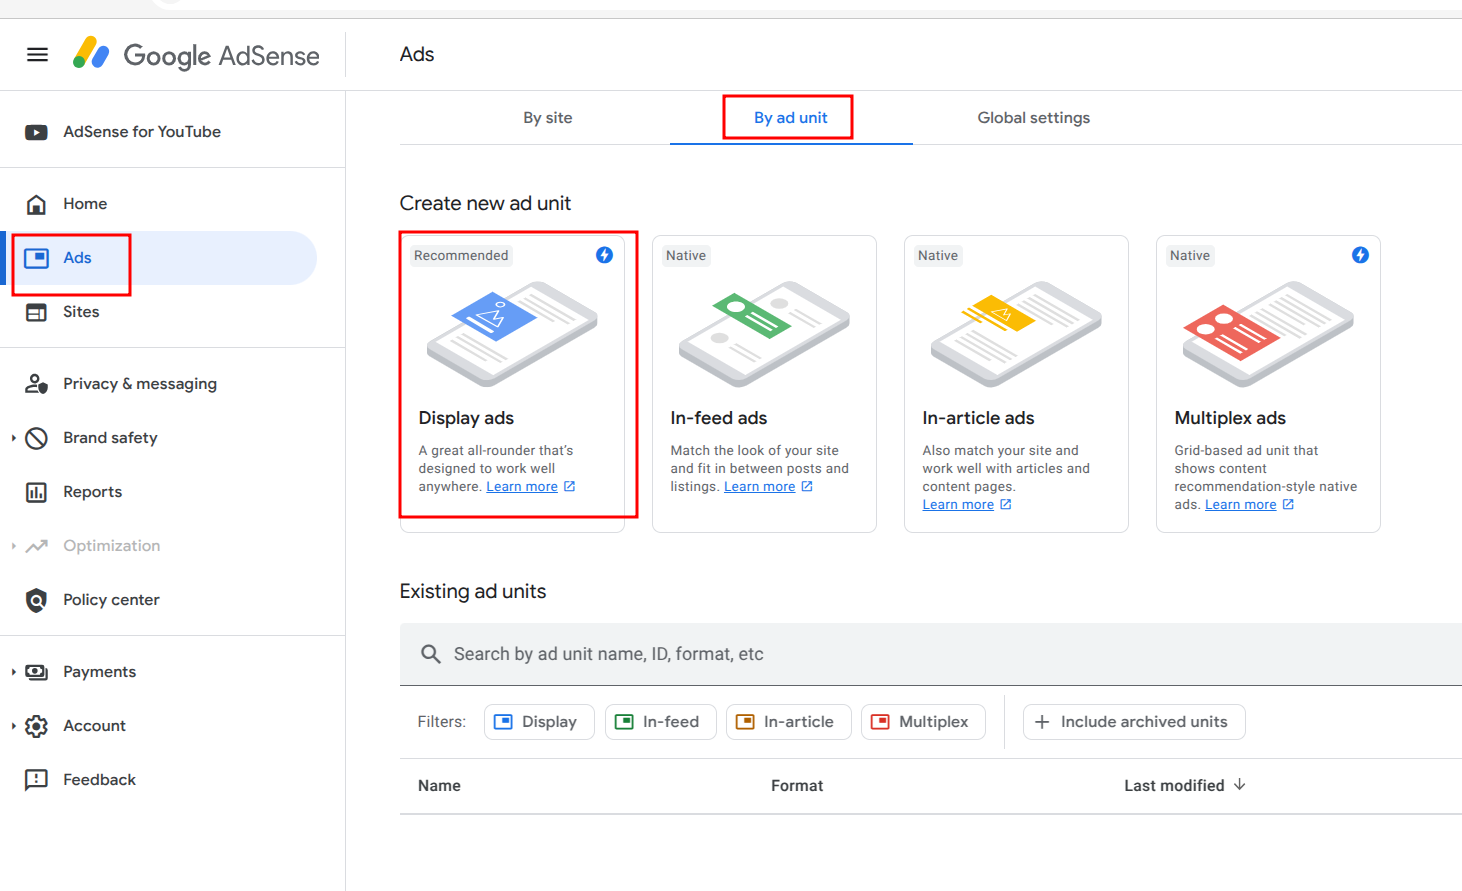This screenshot has width=1462, height=891.
Task: Click the external link icon after In-feed ads Learn more
Action: 807,487
